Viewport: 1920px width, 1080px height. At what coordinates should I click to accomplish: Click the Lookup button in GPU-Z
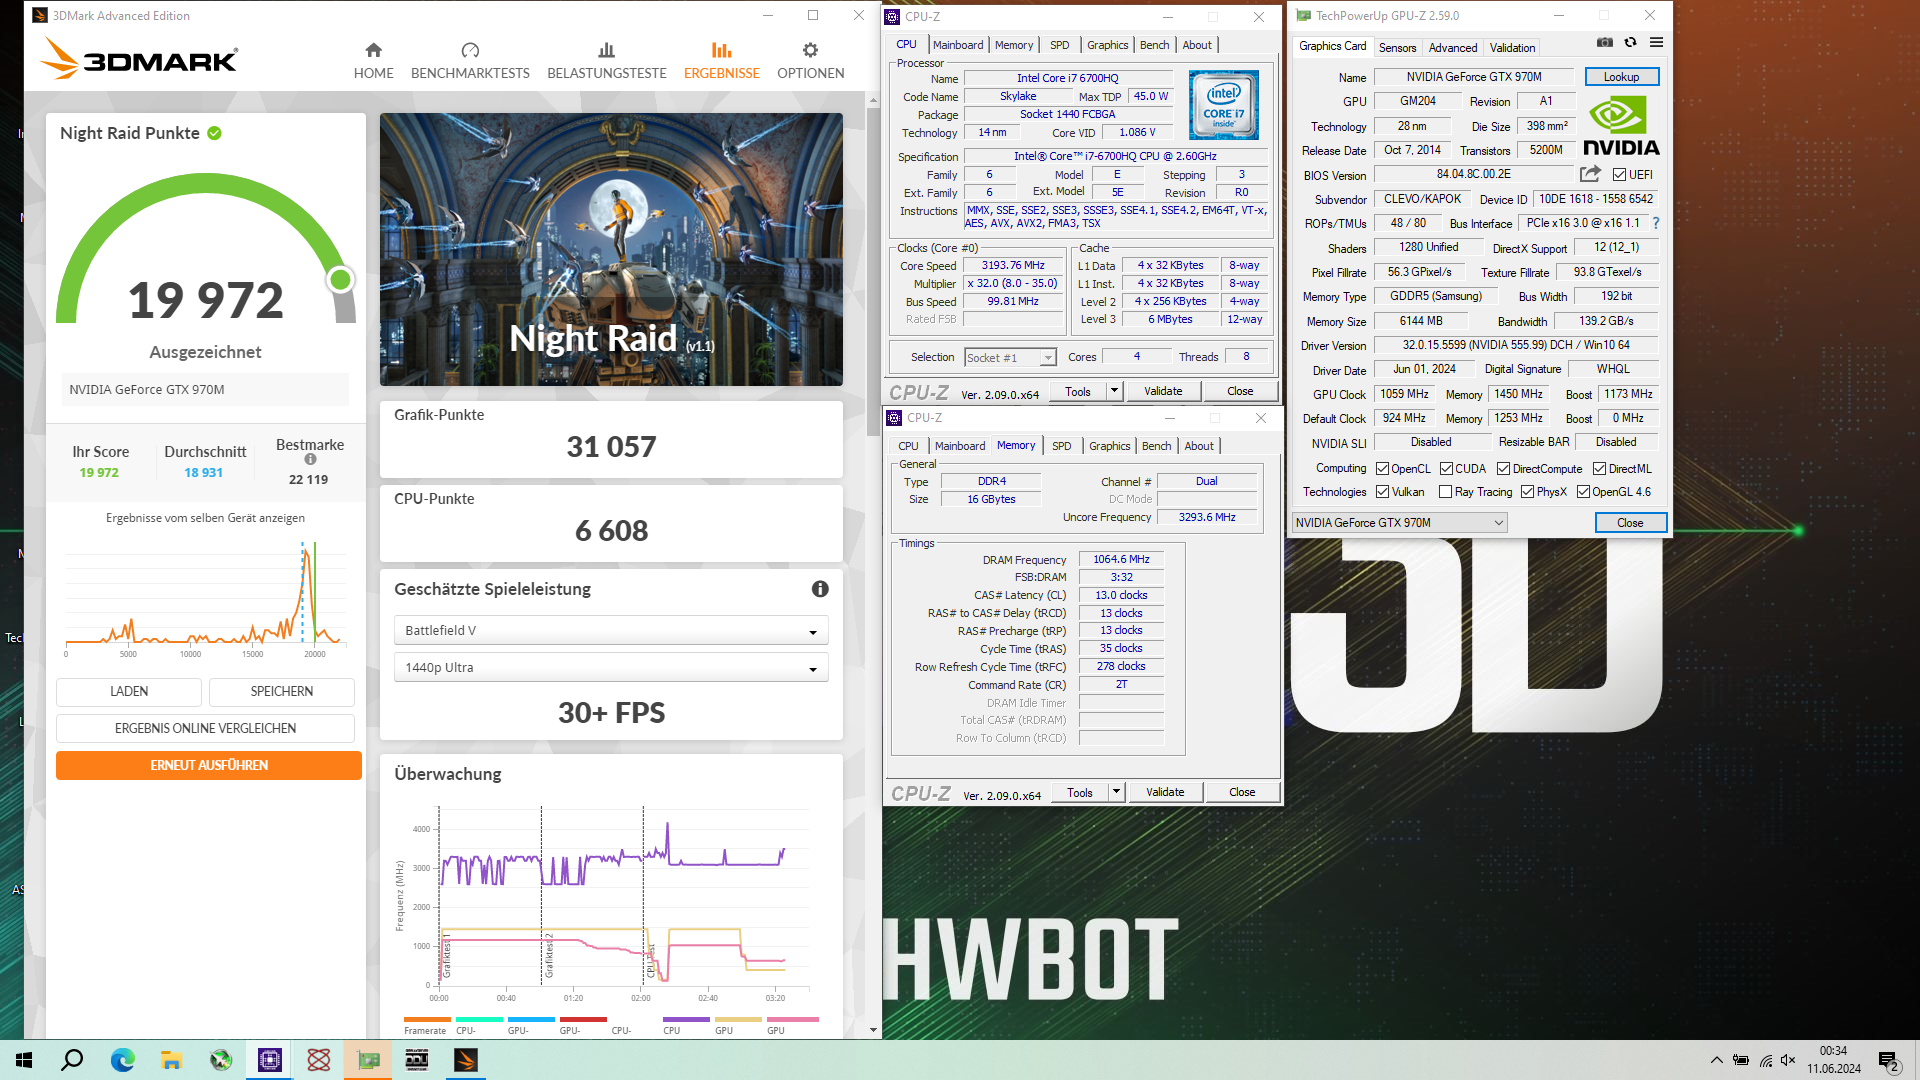point(1621,77)
